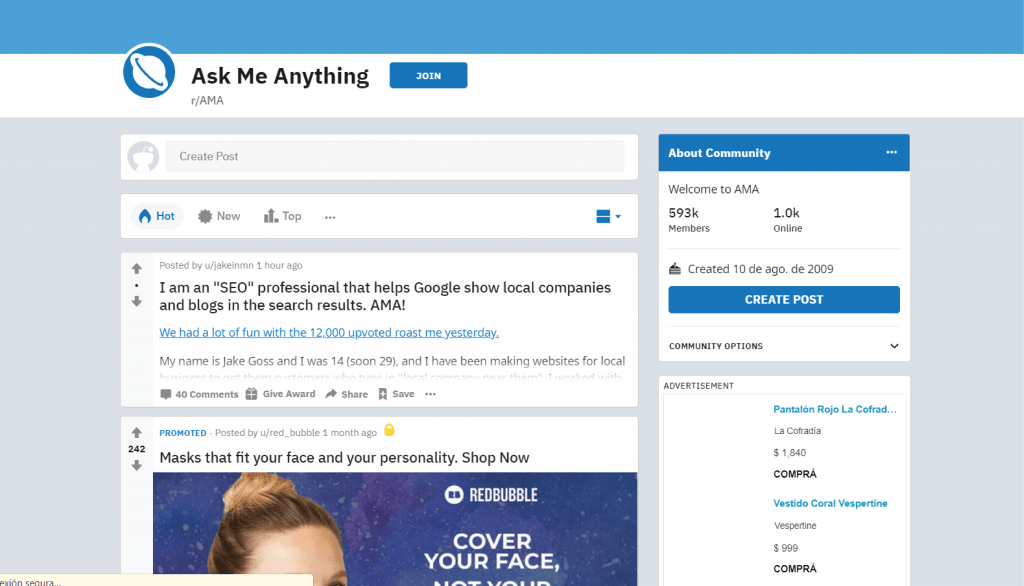Viewport: 1024px width, 586px height.
Task: Open About Community options ellipsis
Action: point(891,152)
